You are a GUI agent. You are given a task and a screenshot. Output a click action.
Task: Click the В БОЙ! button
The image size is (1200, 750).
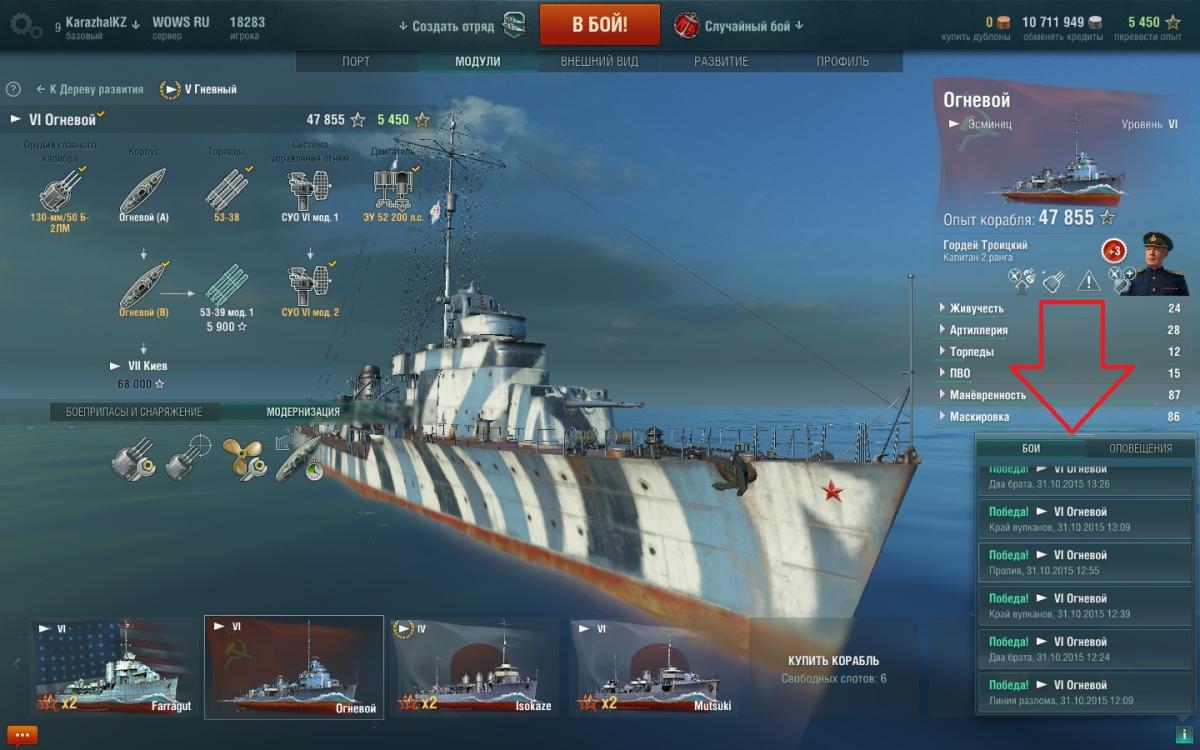coord(600,25)
